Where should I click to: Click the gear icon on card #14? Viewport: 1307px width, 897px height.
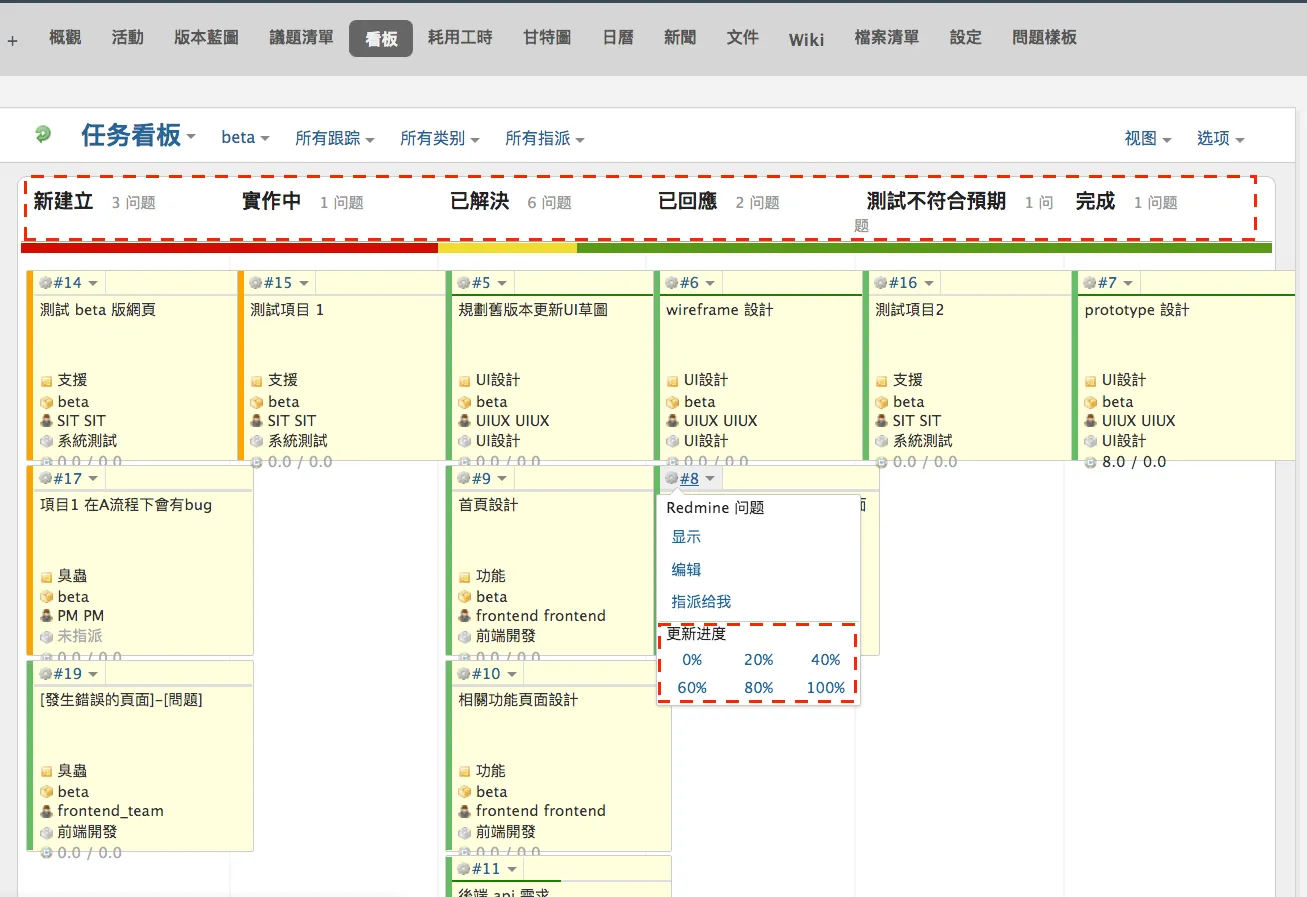45,283
